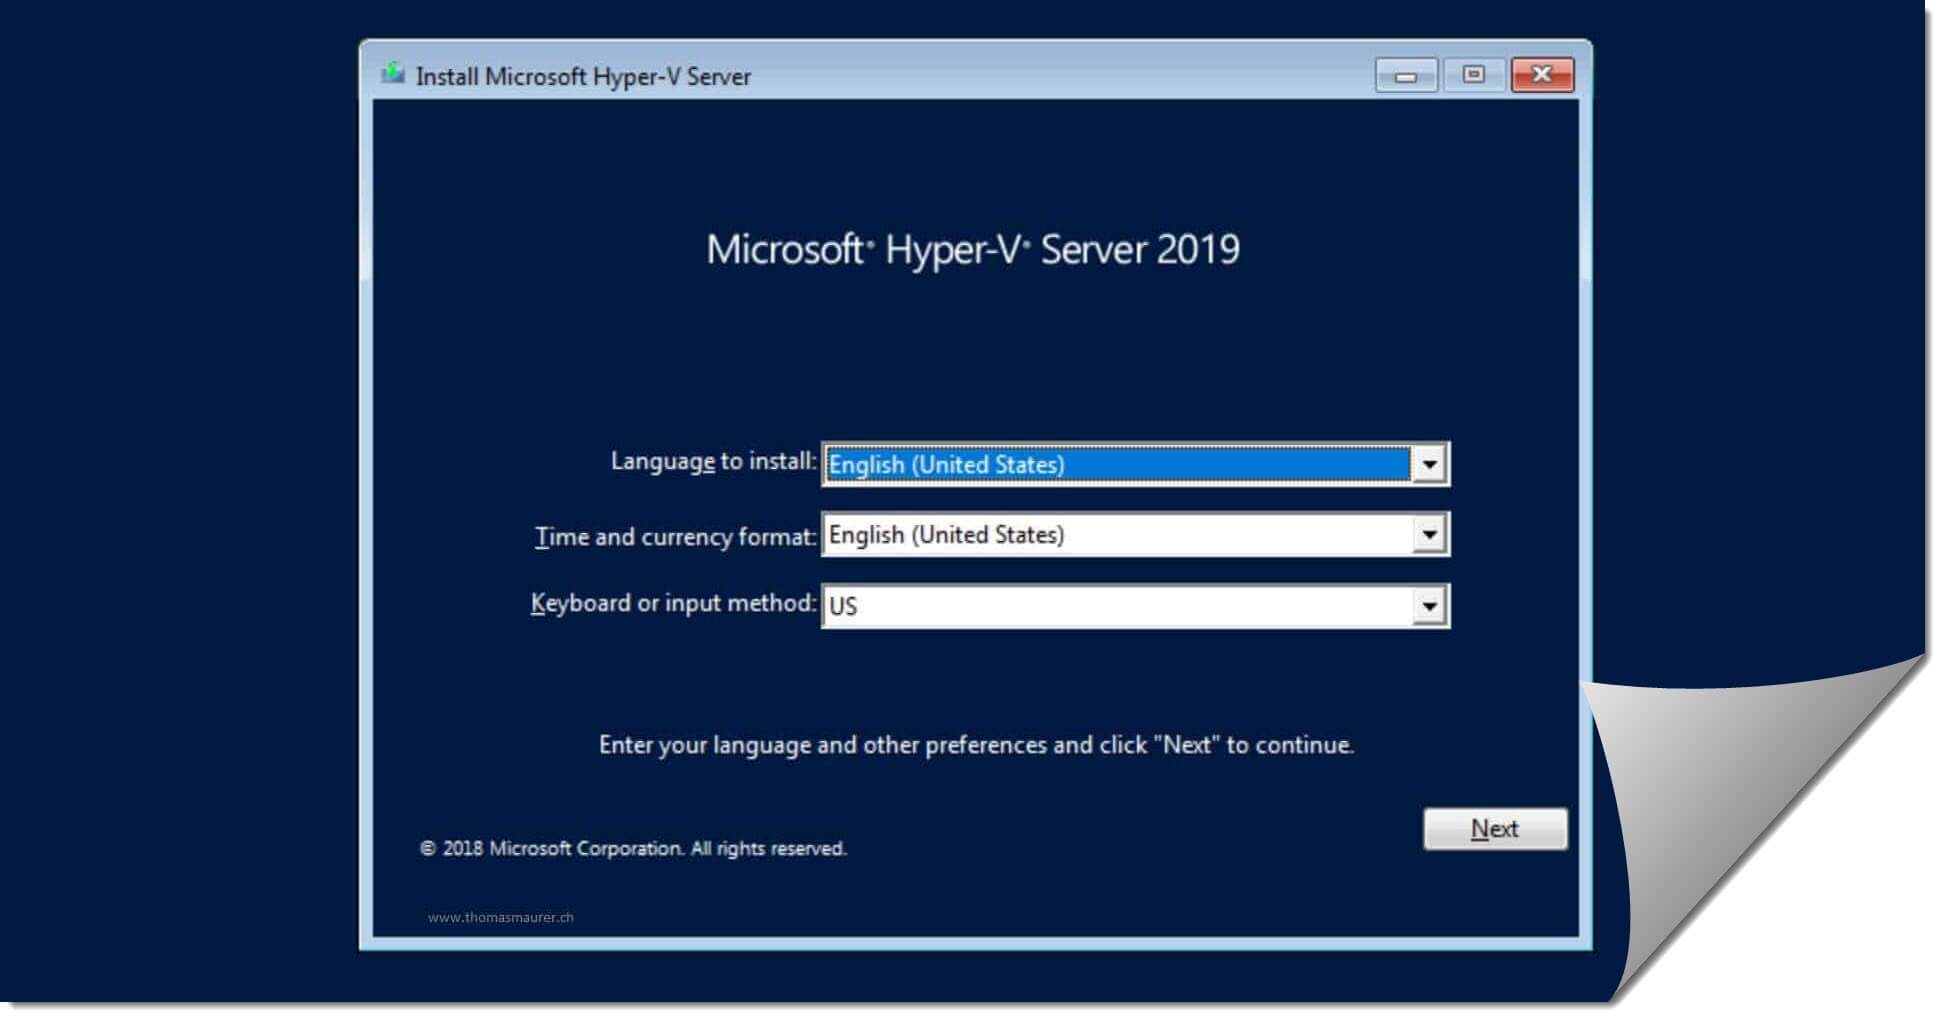Click the Microsoft Hyper-V Server 2019 heading
The image size is (1940, 1017).
(973, 249)
